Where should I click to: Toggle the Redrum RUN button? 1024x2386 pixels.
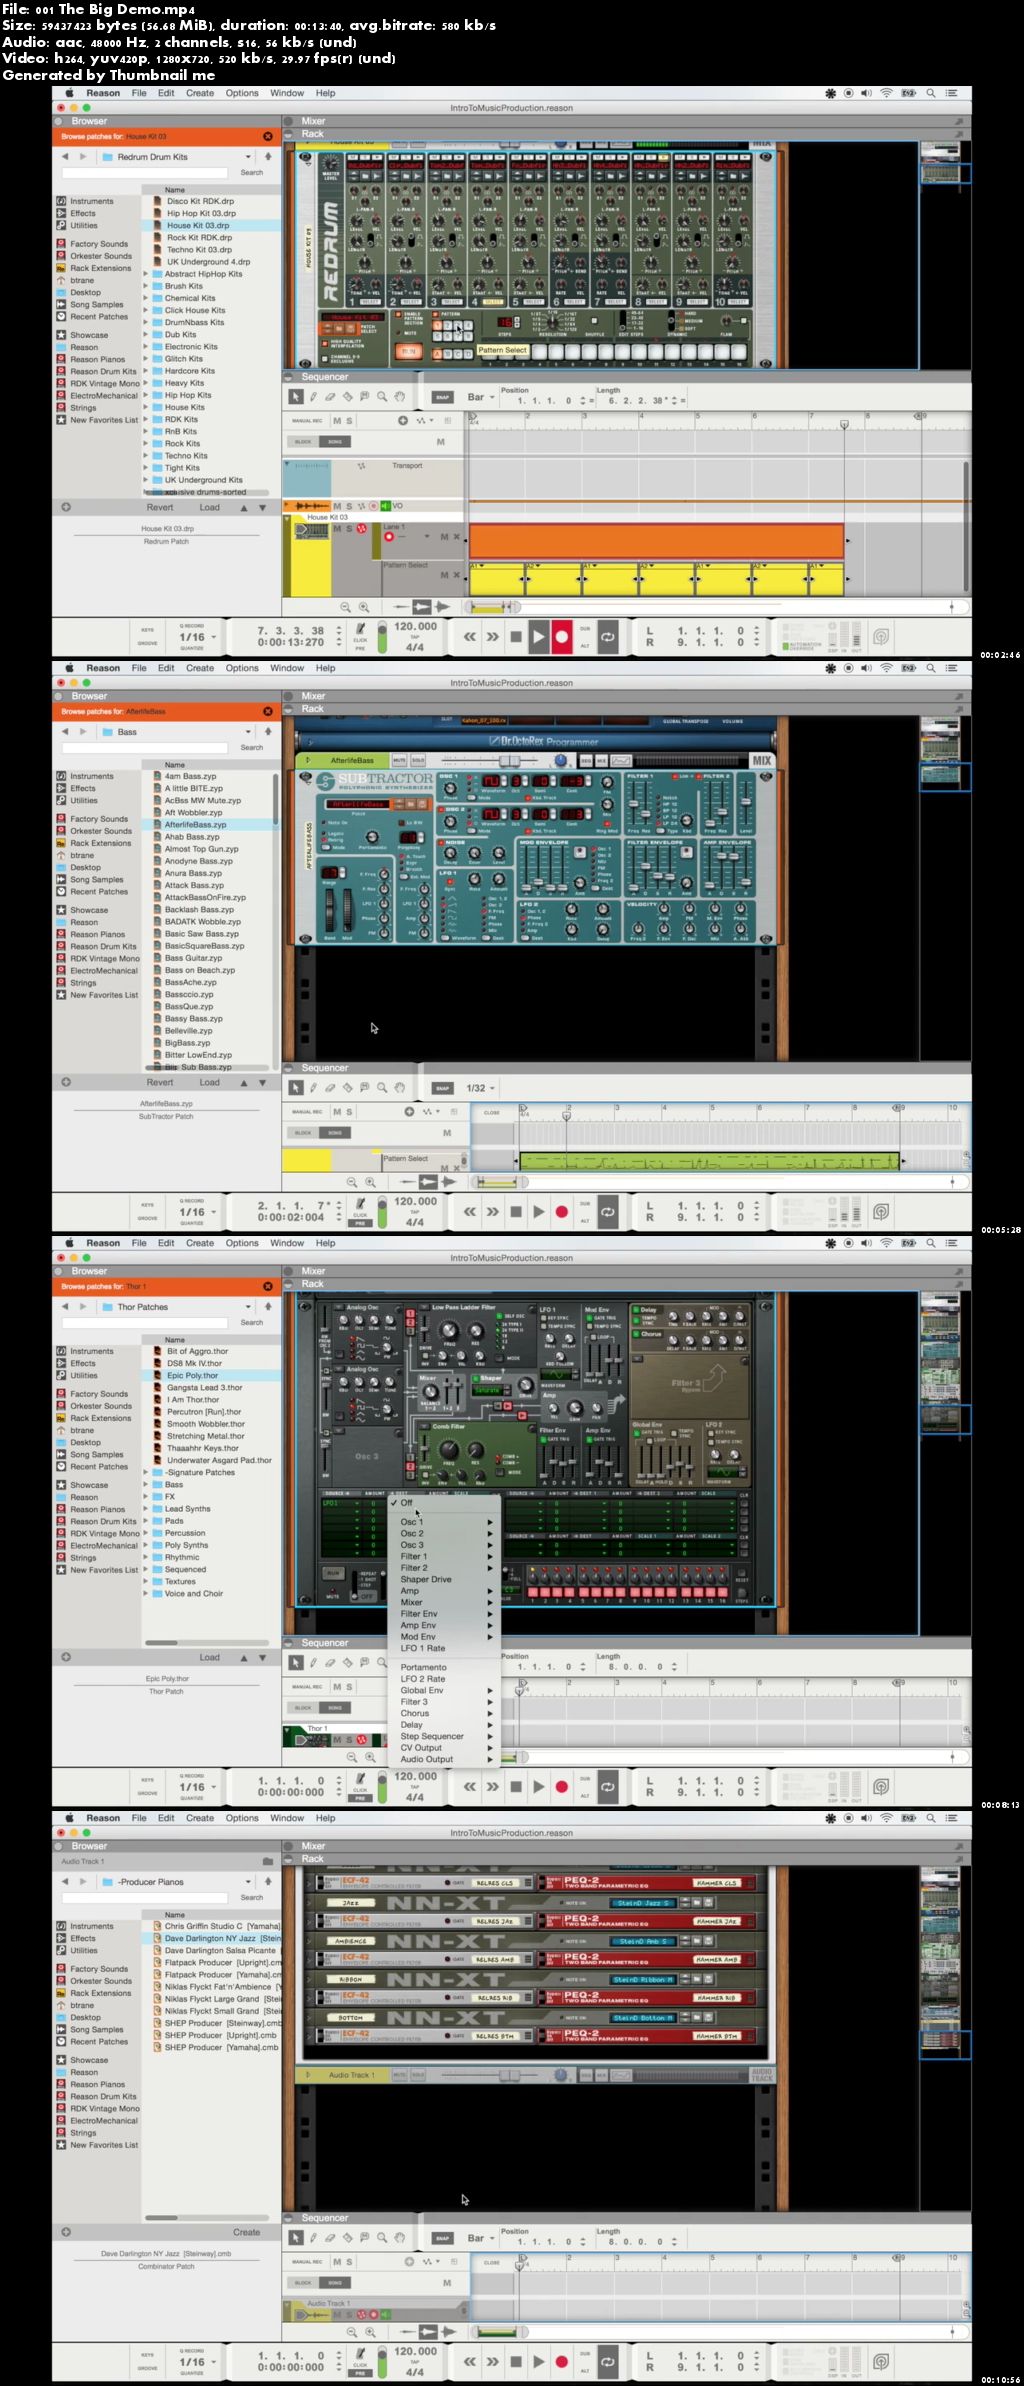[408, 351]
